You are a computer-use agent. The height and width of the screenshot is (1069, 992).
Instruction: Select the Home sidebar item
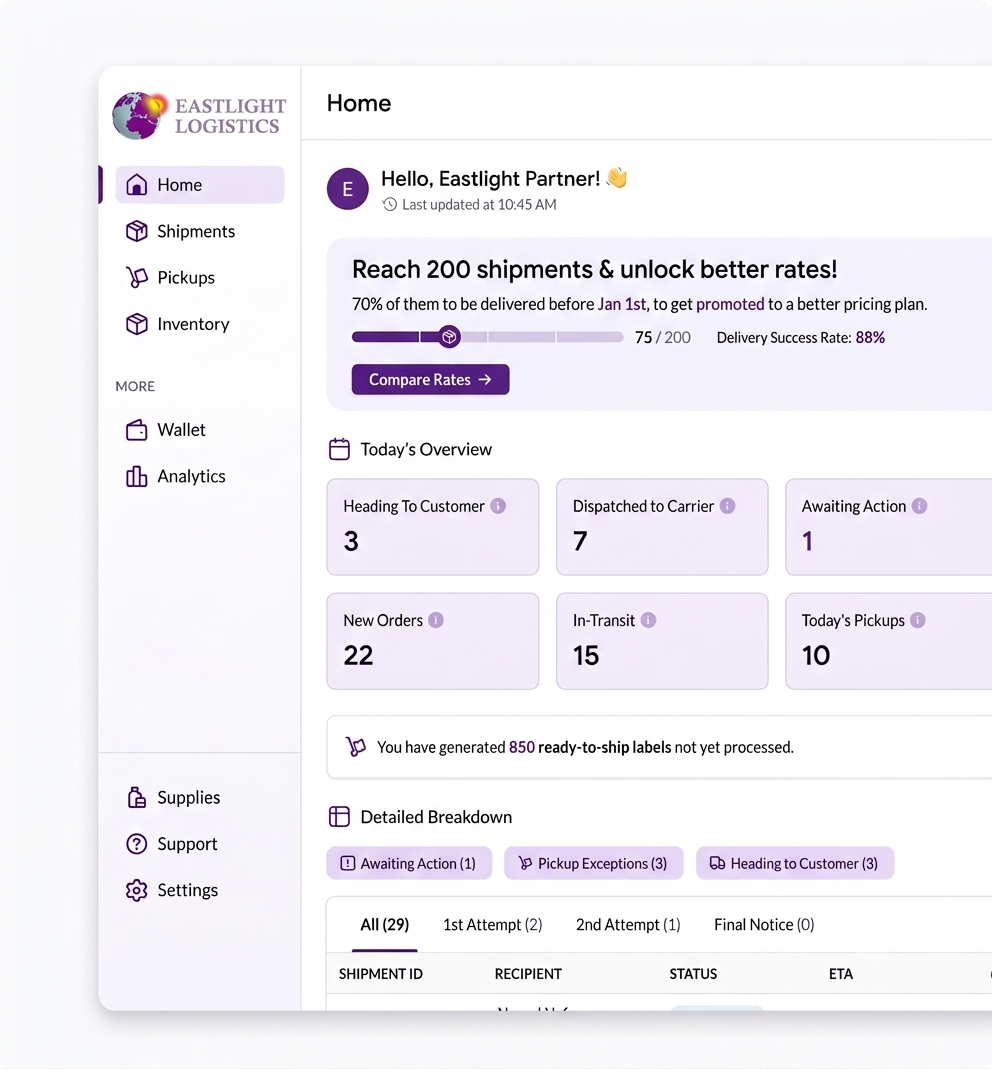200,185
